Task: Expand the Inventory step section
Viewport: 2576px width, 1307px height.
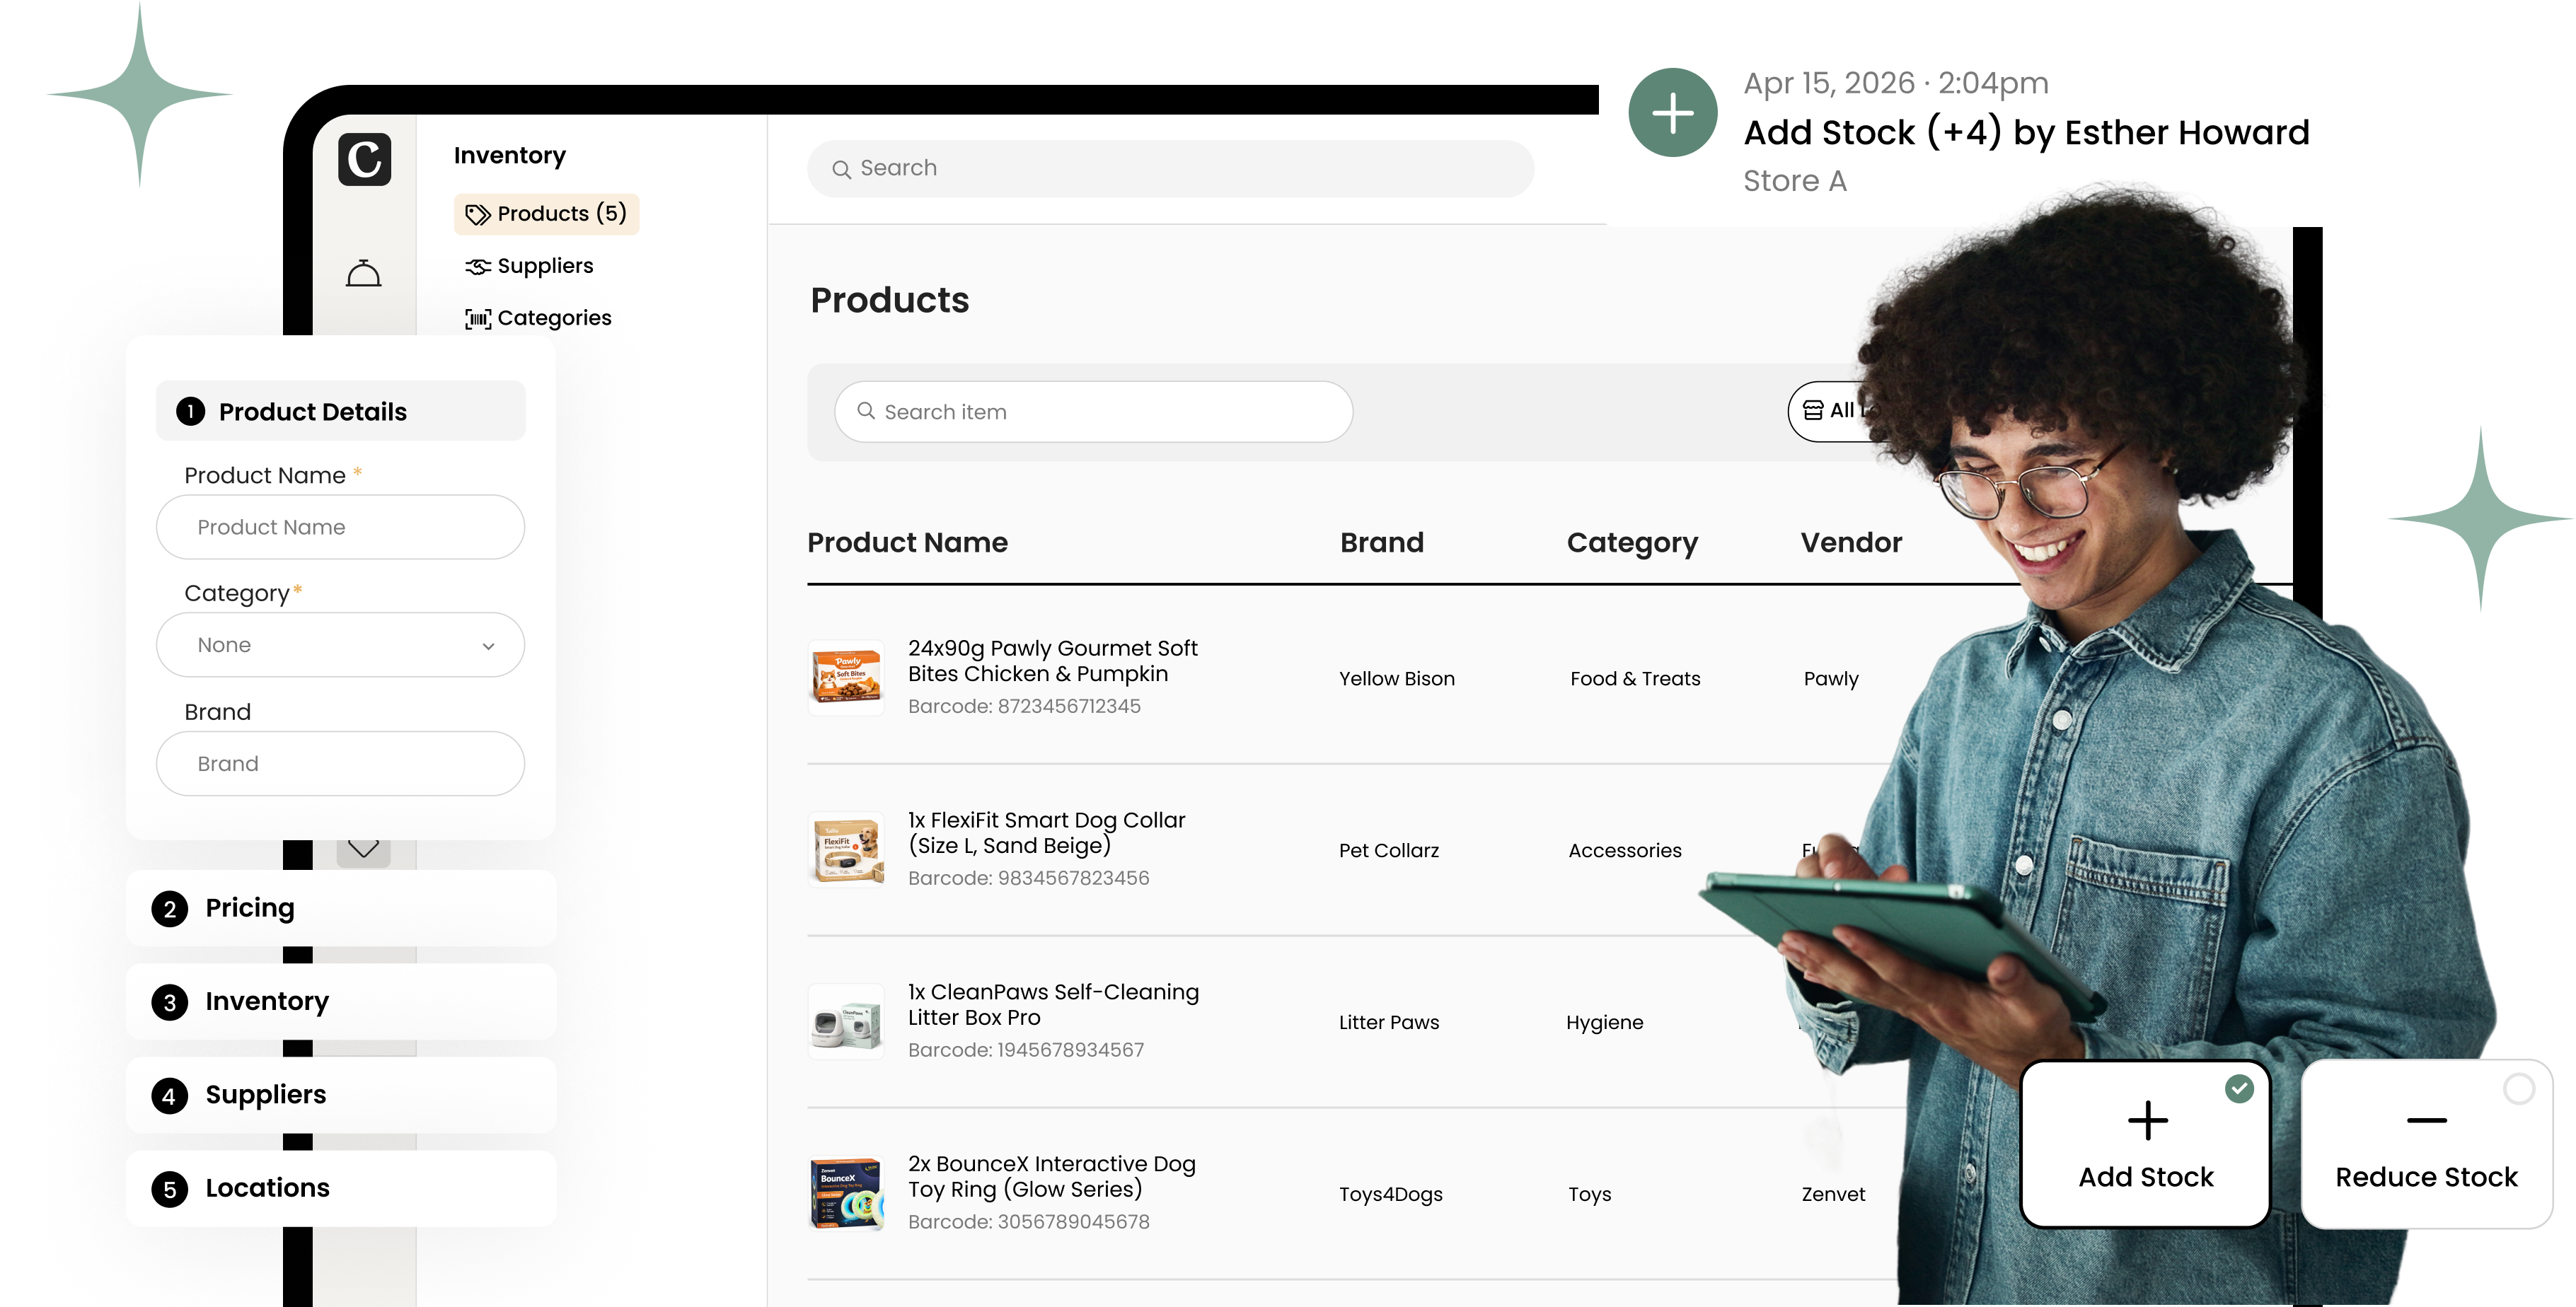Action: (x=341, y=1001)
